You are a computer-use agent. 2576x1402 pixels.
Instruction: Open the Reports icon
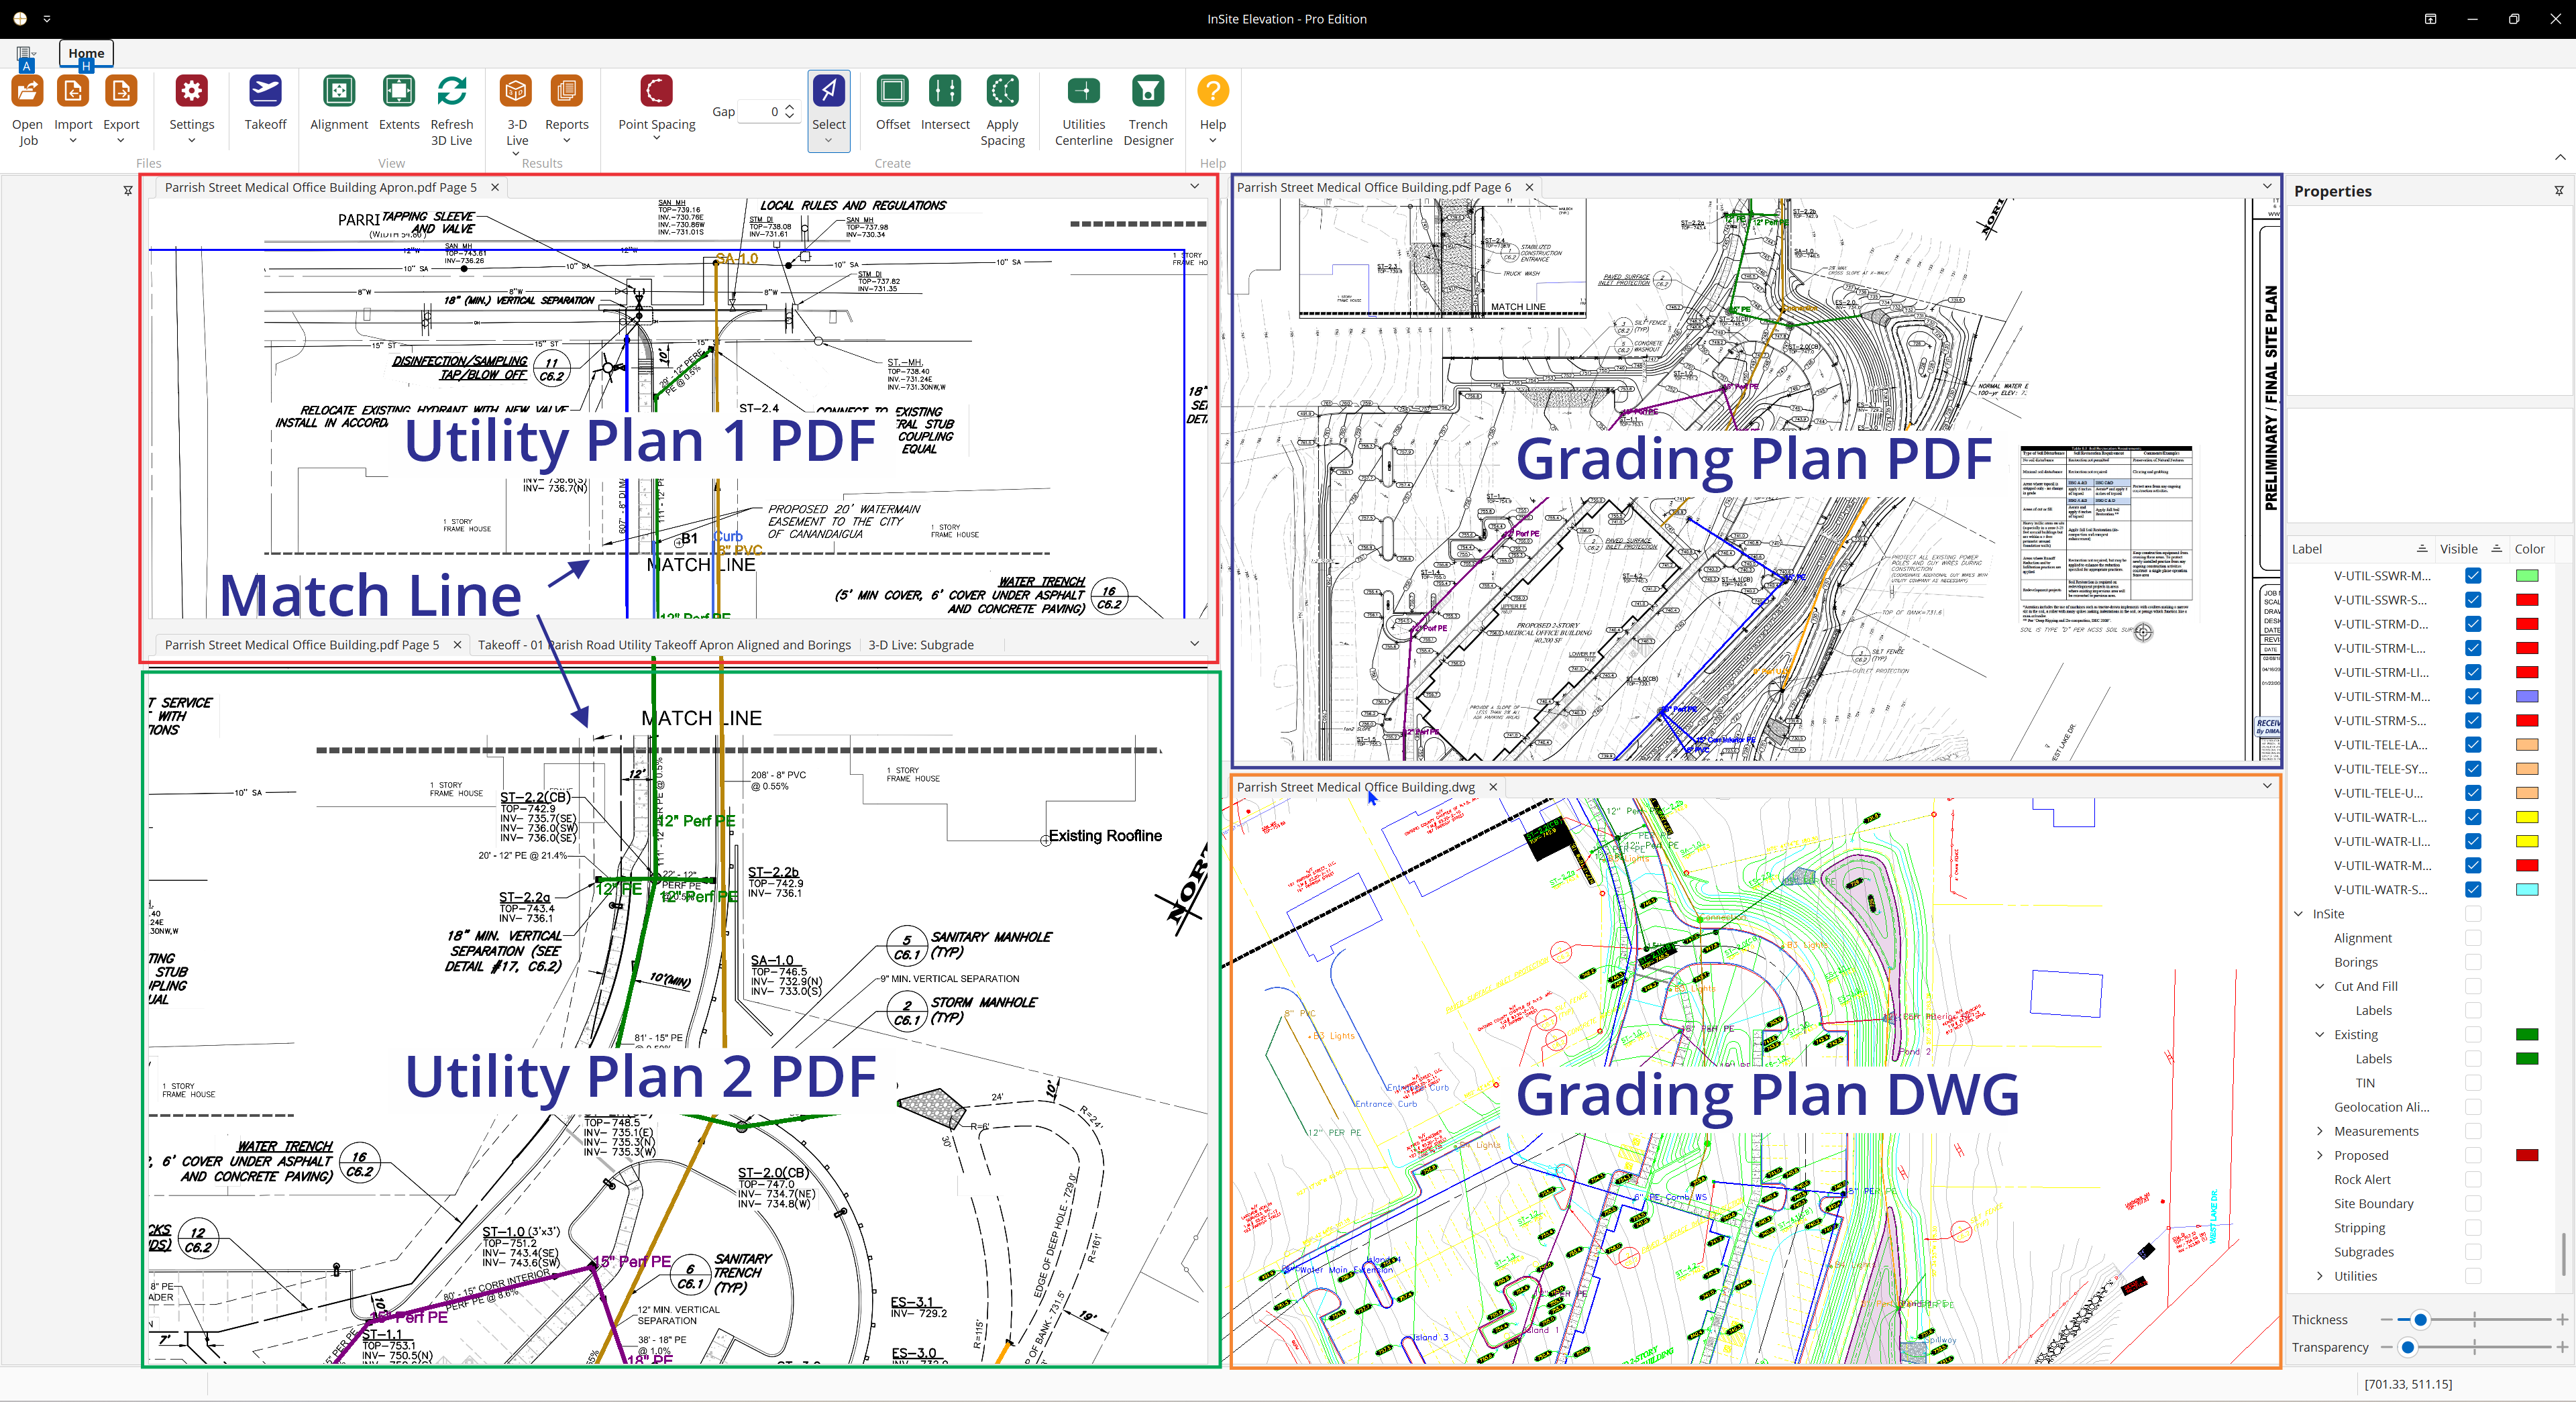566,92
